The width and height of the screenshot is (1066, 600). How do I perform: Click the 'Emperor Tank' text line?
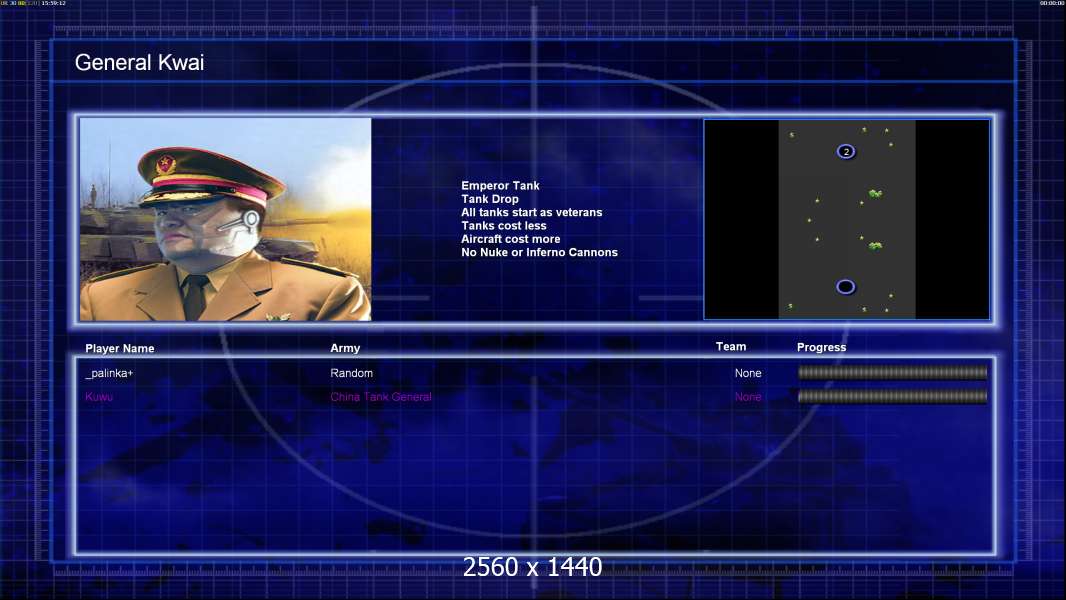coord(500,186)
